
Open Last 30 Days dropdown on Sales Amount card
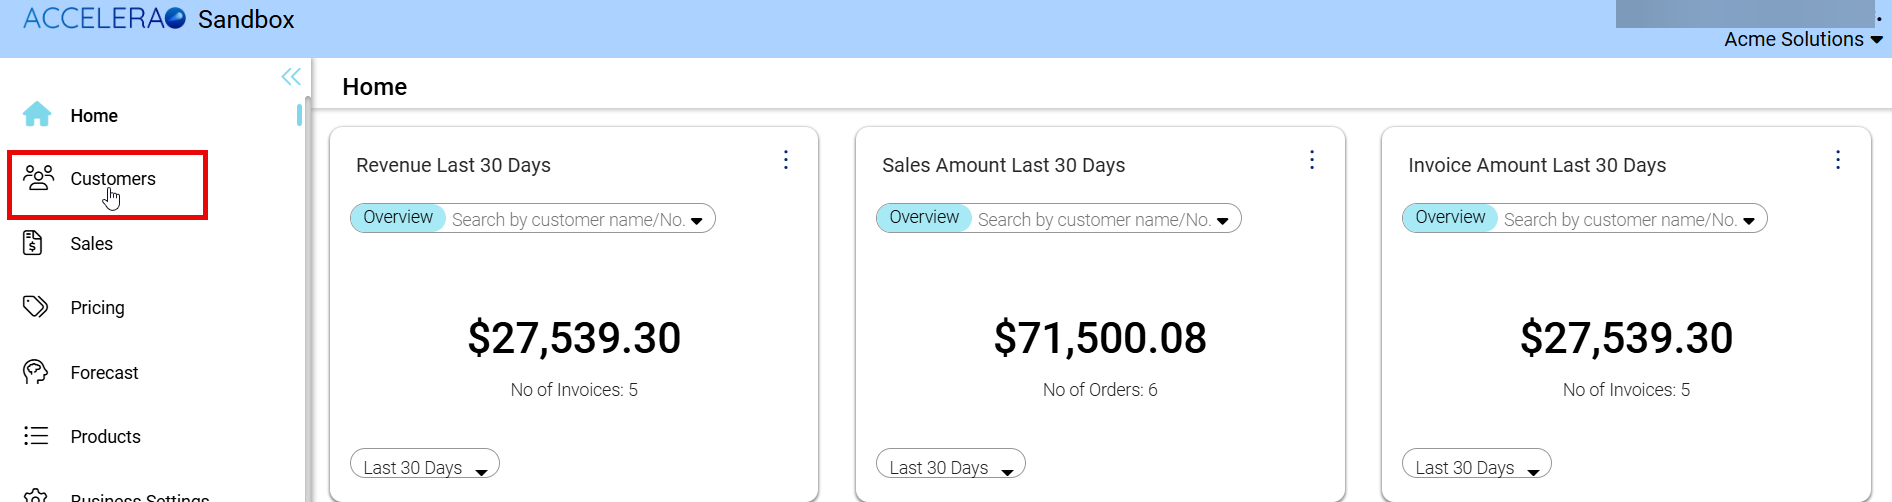pos(951,467)
